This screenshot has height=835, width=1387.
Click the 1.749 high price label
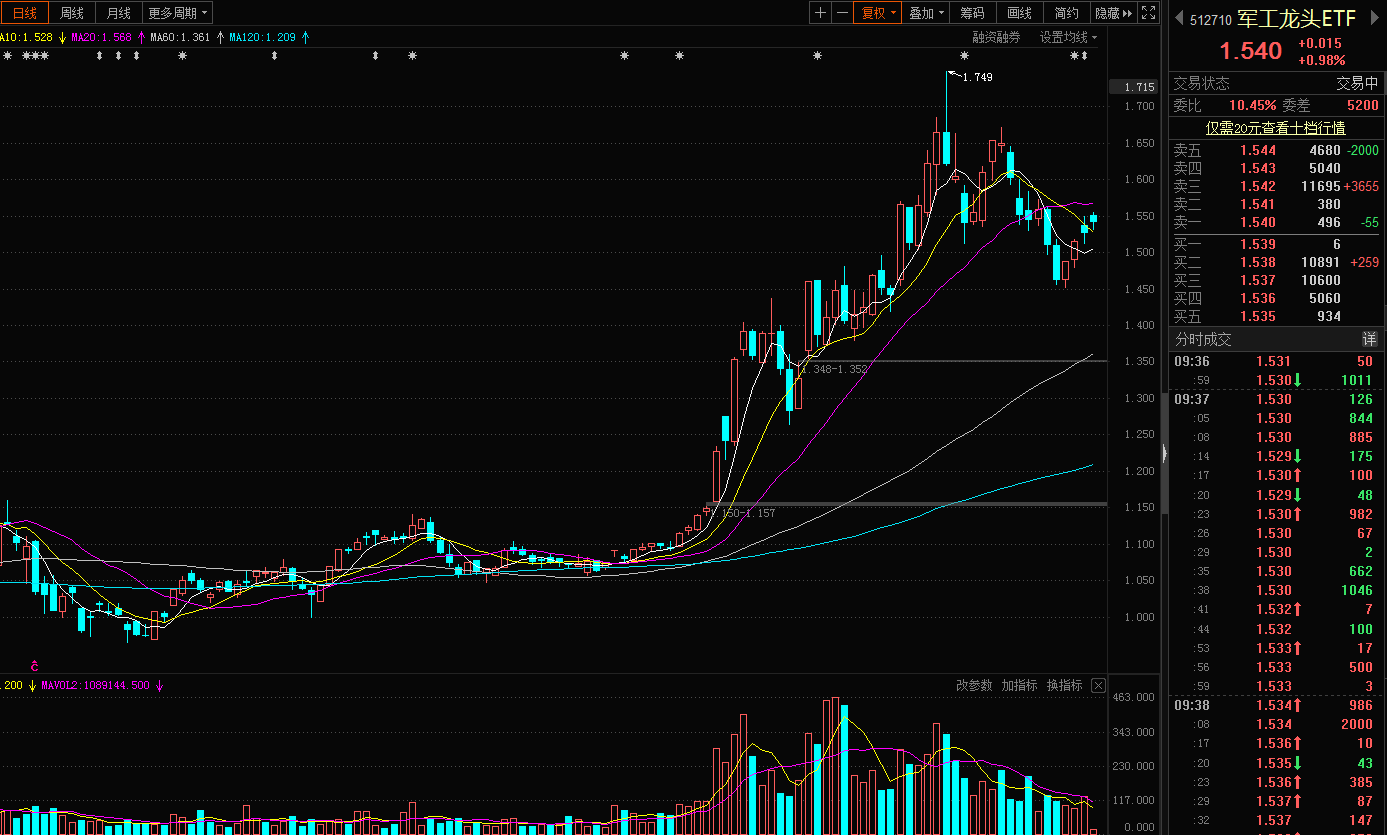(x=977, y=77)
